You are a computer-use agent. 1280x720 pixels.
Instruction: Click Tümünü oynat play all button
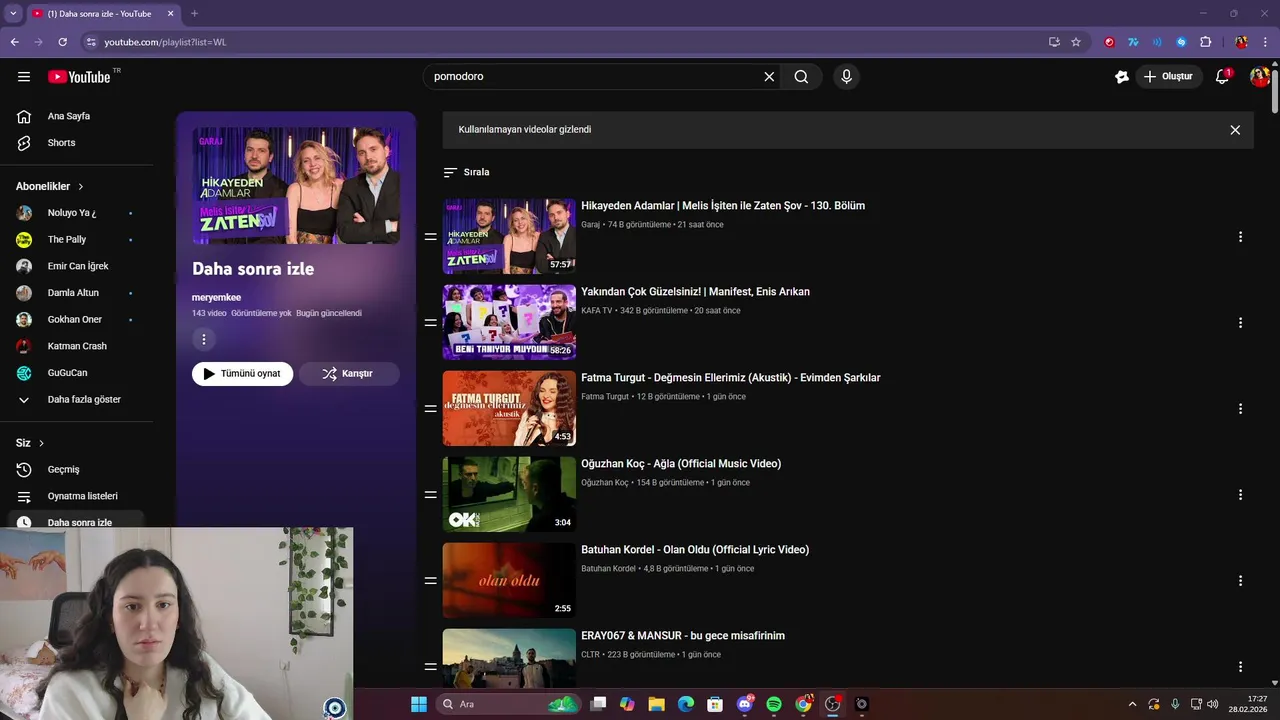242,374
